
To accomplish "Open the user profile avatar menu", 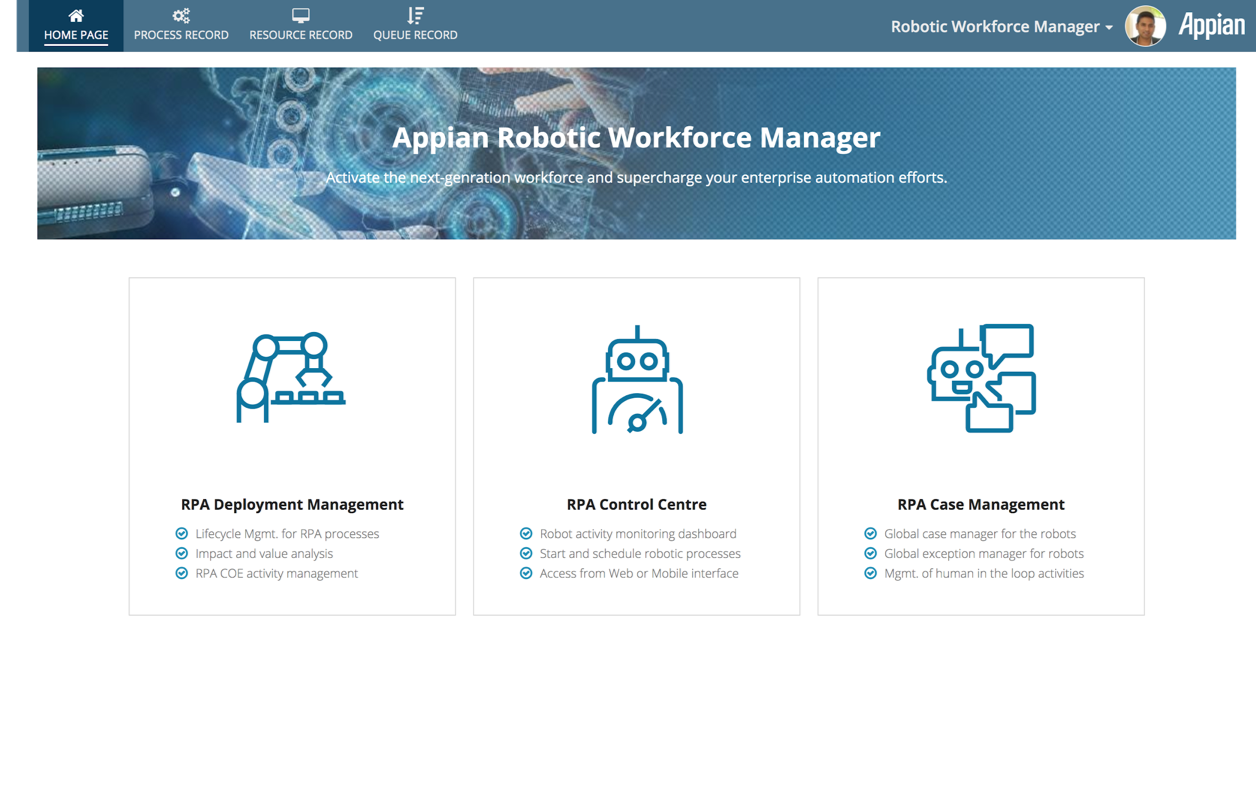I will 1145,25.
